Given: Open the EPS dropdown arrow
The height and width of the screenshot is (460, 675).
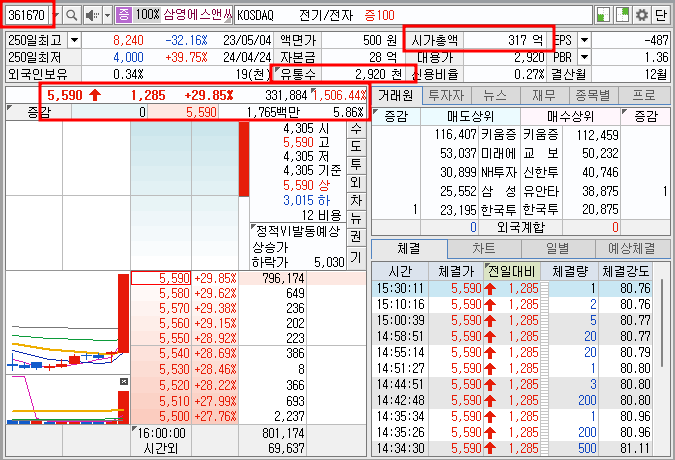Looking at the screenshot, I should 584,40.
